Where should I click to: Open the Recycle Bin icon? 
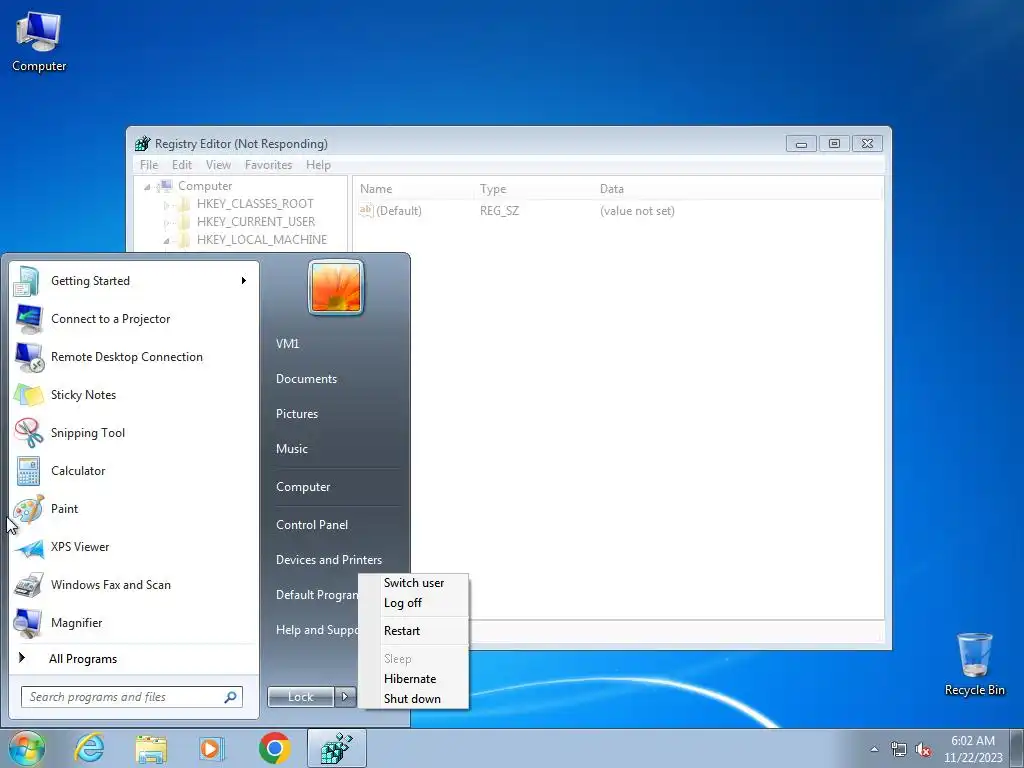[x=974, y=664]
